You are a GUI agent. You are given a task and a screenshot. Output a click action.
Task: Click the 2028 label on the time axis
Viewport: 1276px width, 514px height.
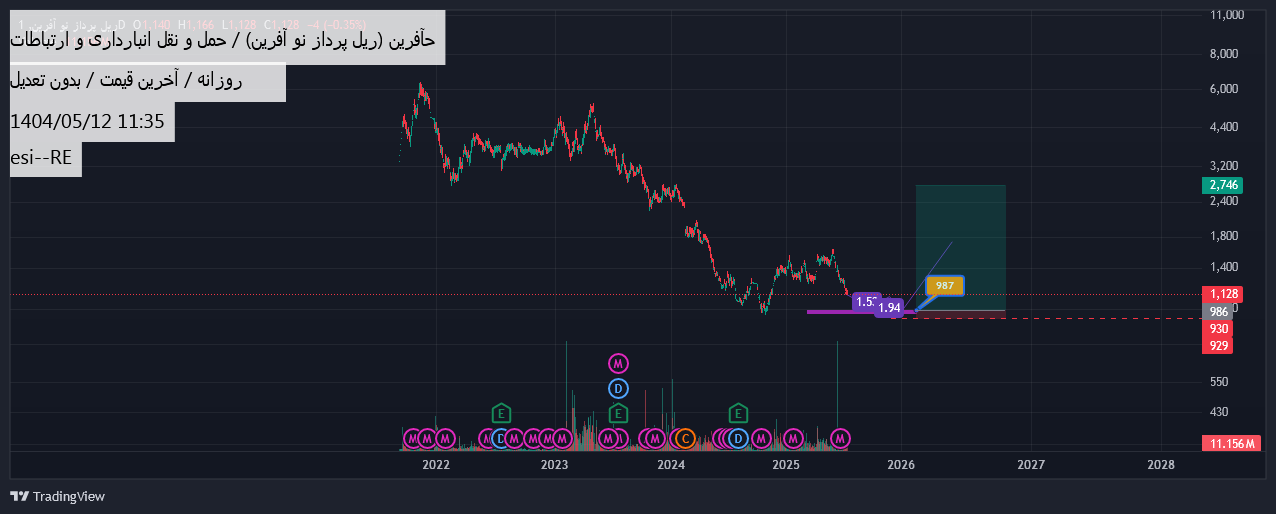click(x=1161, y=465)
